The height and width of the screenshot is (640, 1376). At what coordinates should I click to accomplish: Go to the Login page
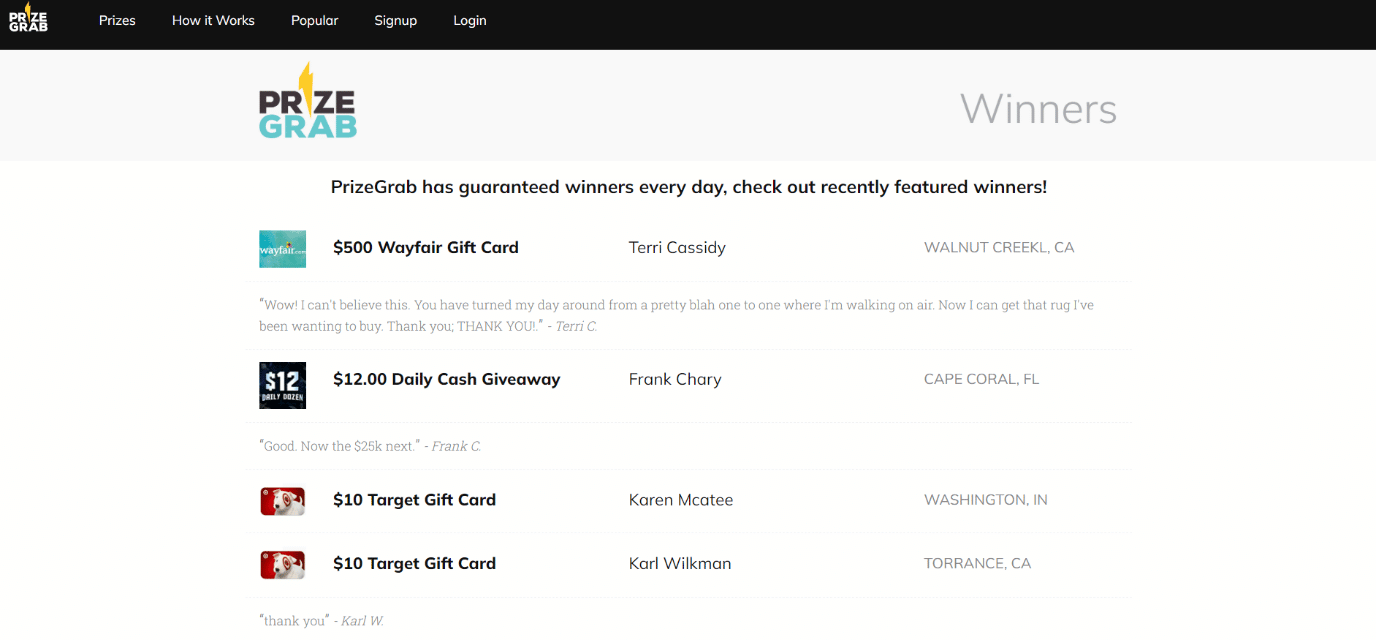[469, 20]
